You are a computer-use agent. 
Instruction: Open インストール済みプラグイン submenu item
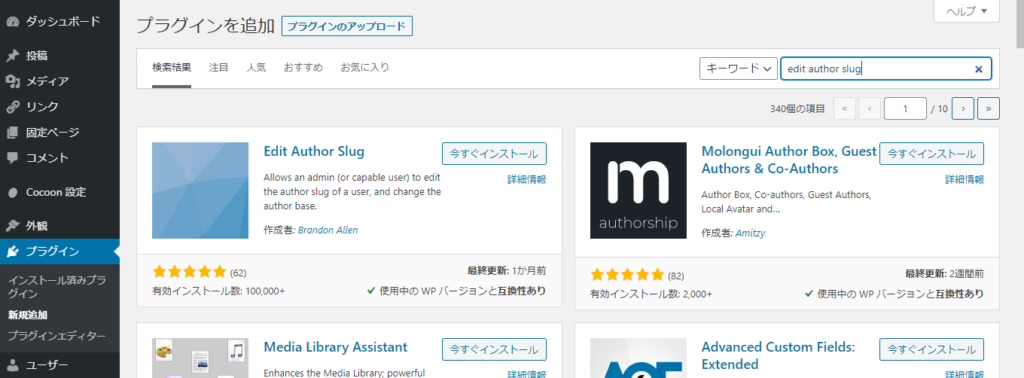point(57,287)
